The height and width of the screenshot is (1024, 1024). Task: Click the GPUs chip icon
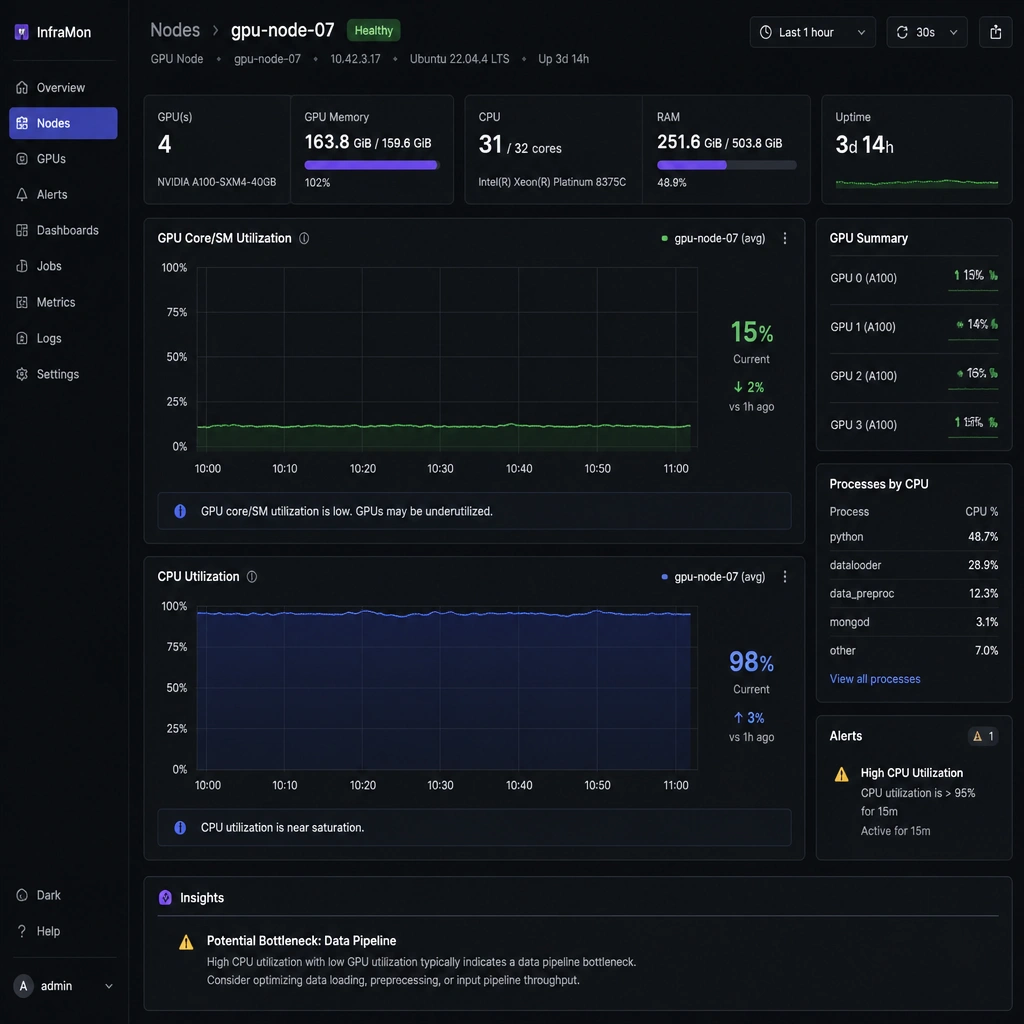point(22,159)
